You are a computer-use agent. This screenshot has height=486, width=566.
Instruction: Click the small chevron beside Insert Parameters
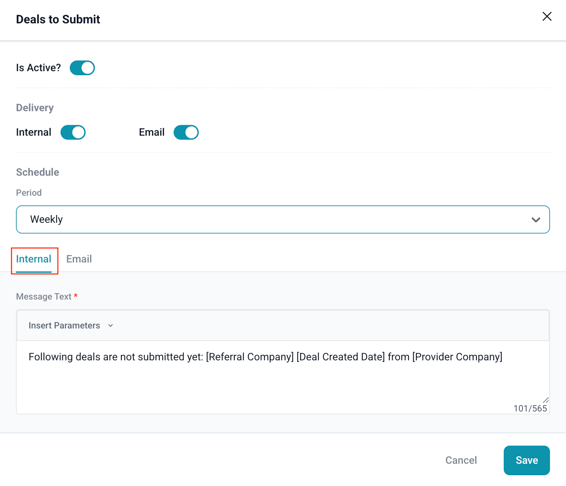(110, 326)
